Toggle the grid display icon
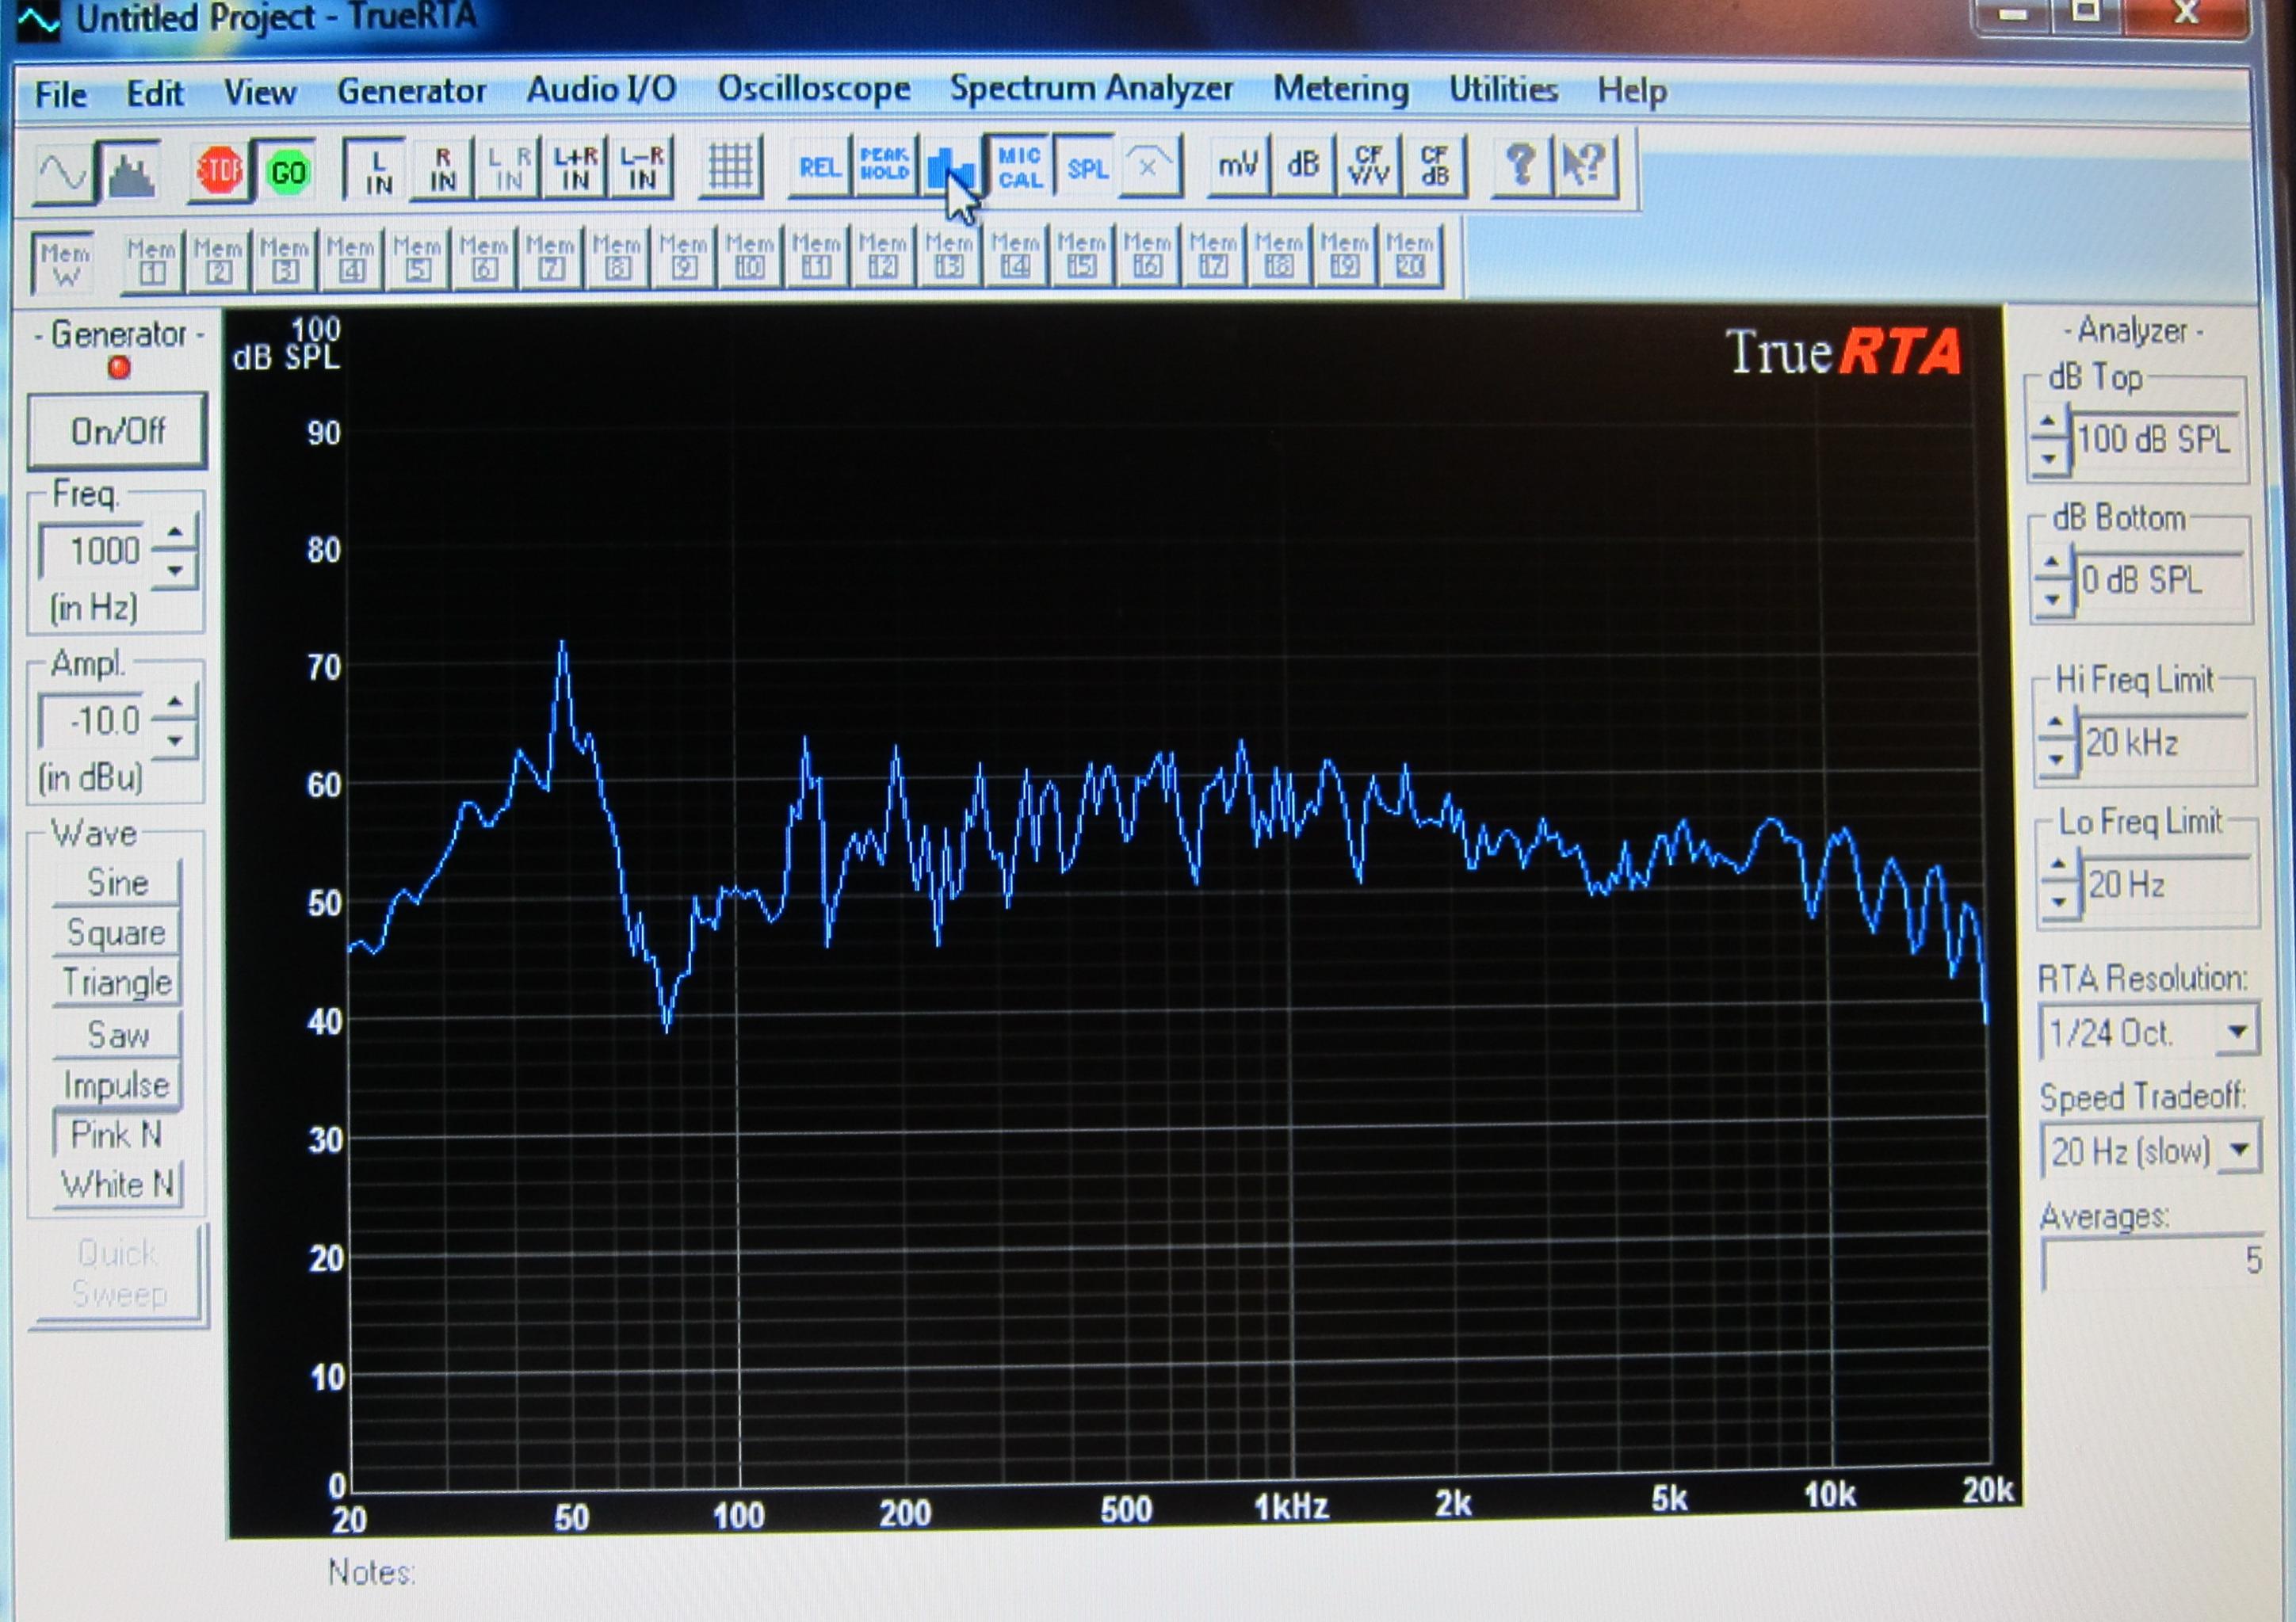 click(730, 167)
